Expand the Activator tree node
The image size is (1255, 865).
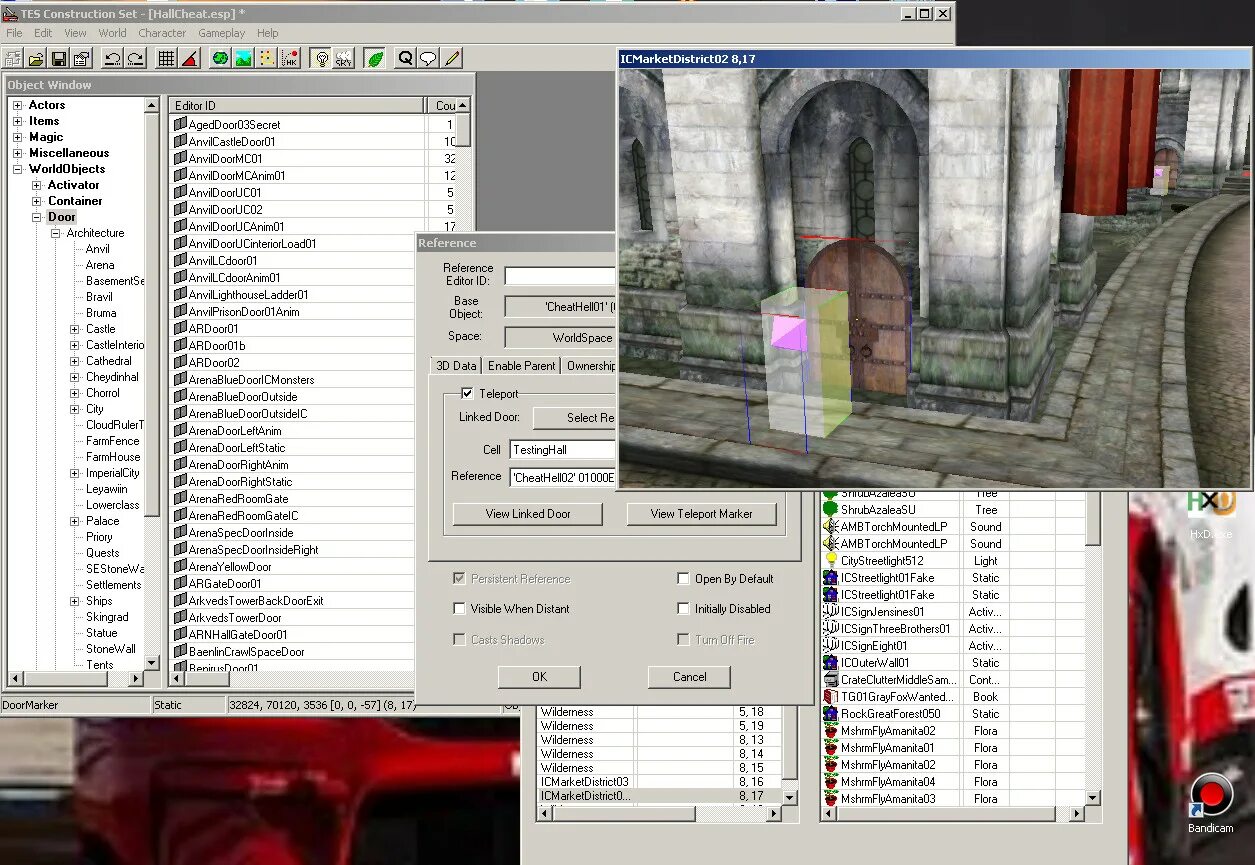click(x=37, y=185)
